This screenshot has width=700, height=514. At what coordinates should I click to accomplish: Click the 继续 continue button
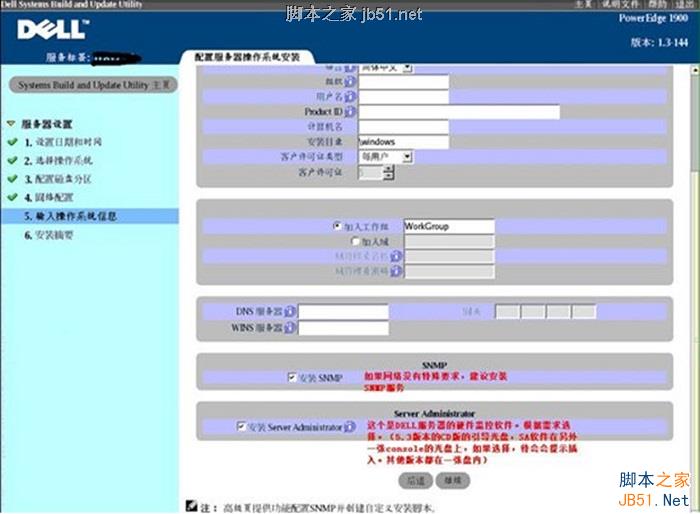pyautogui.click(x=453, y=481)
